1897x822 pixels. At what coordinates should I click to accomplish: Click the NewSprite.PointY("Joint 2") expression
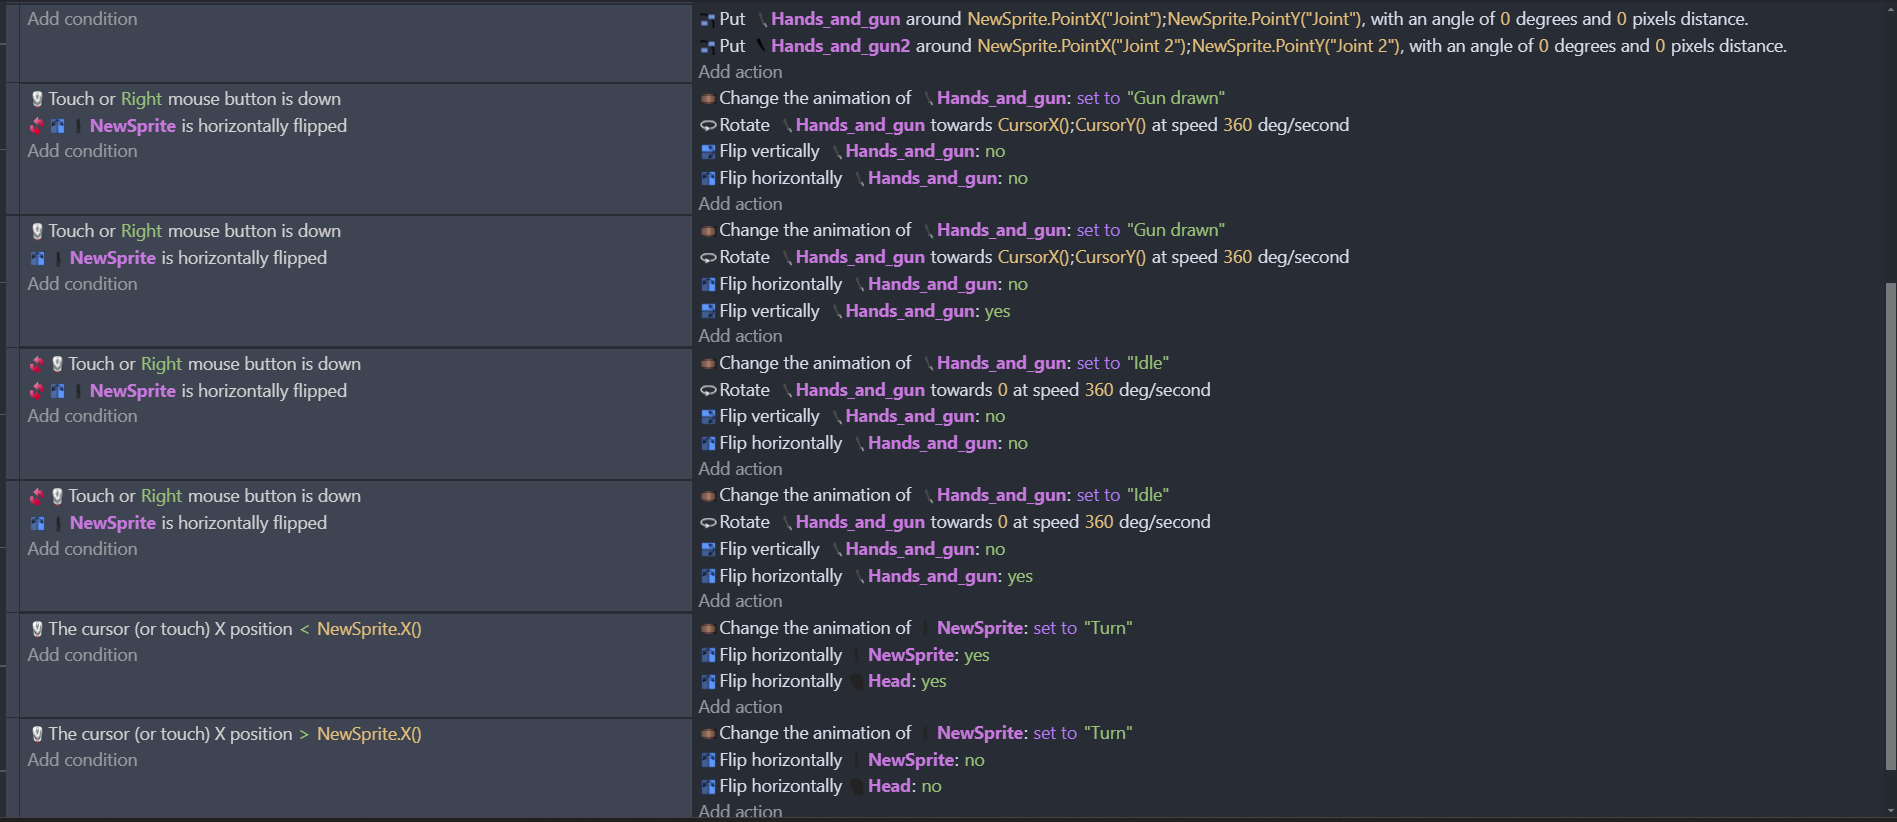coord(1295,46)
